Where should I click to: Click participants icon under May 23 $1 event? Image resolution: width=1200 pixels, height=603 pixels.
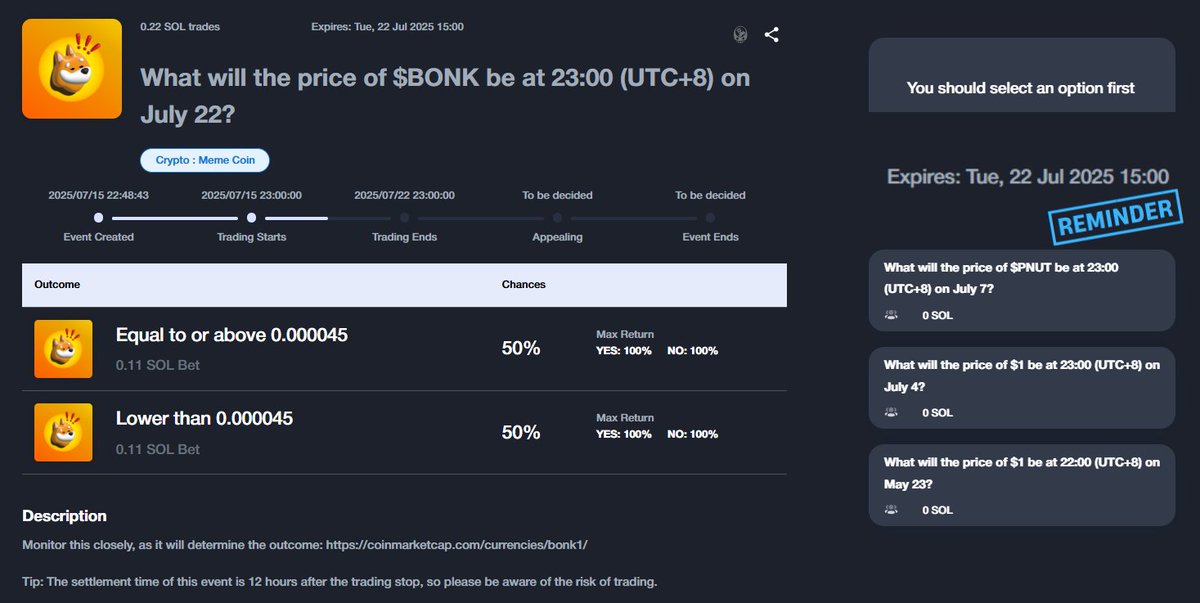891,510
